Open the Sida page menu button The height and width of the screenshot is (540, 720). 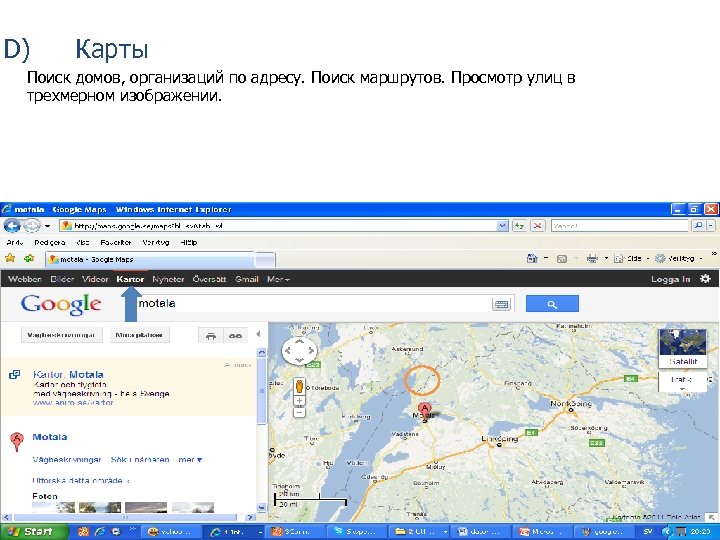(x=631, y=259)
